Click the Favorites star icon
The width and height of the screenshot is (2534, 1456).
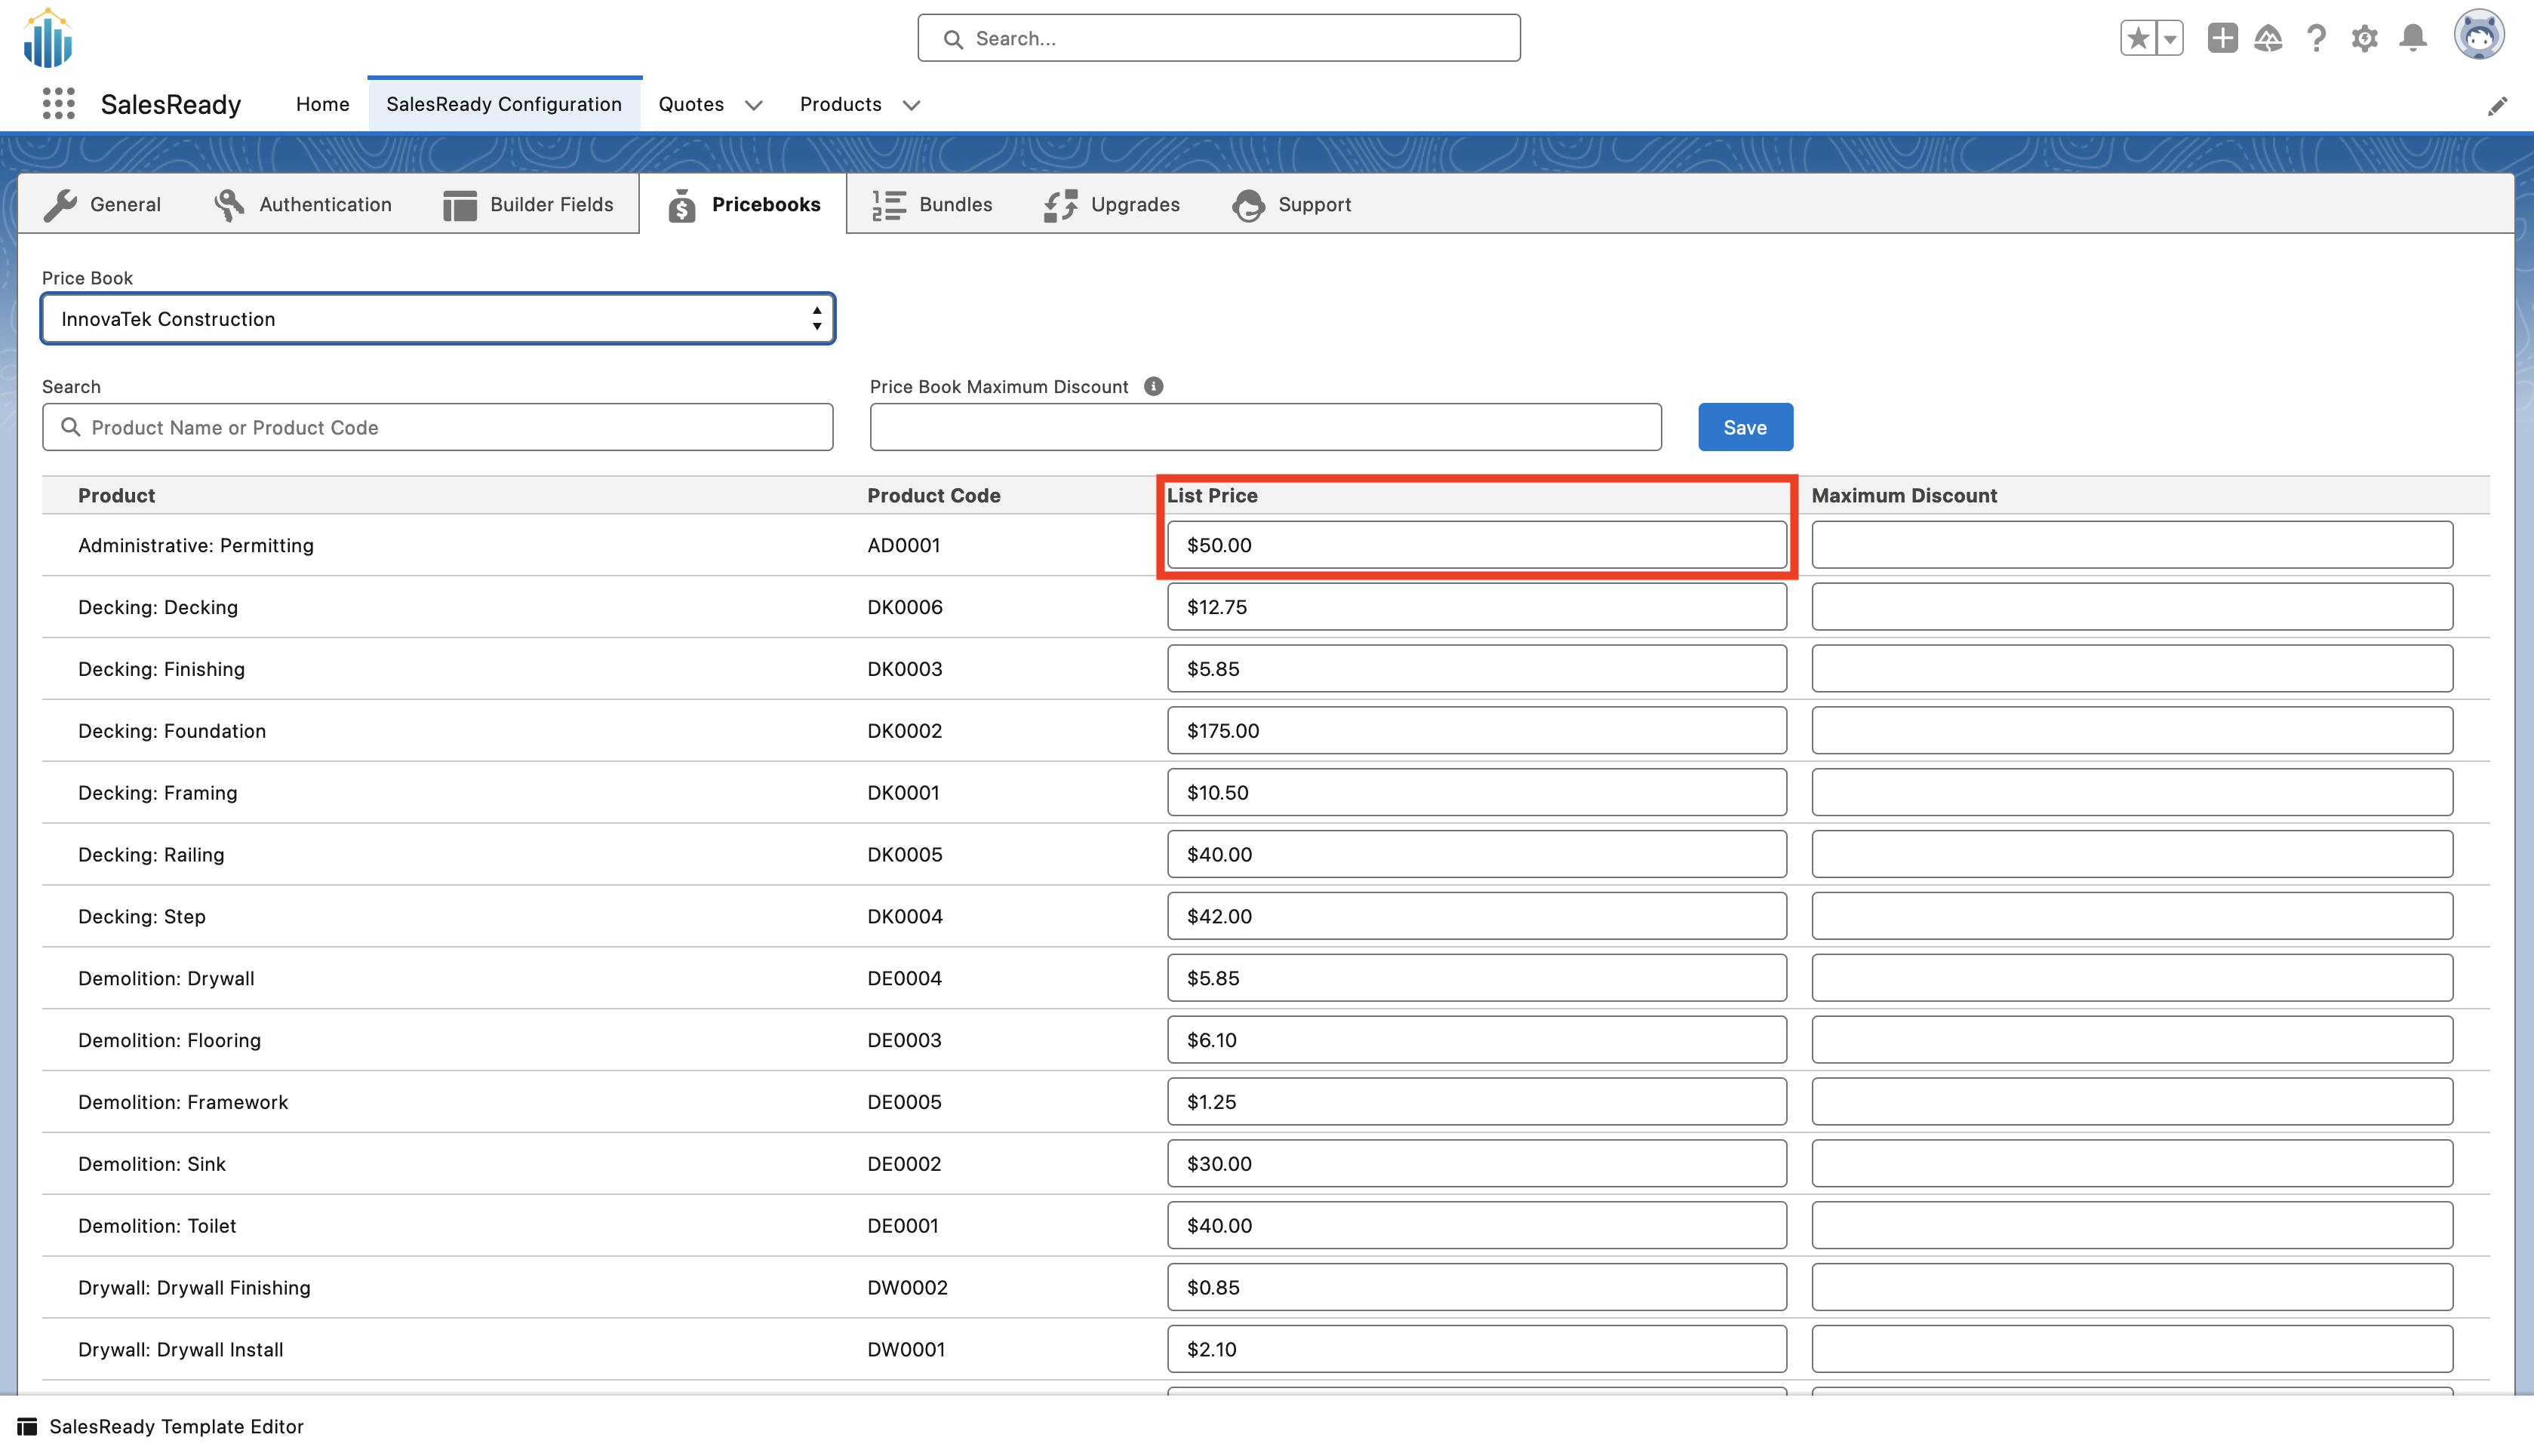[2137, 38]
